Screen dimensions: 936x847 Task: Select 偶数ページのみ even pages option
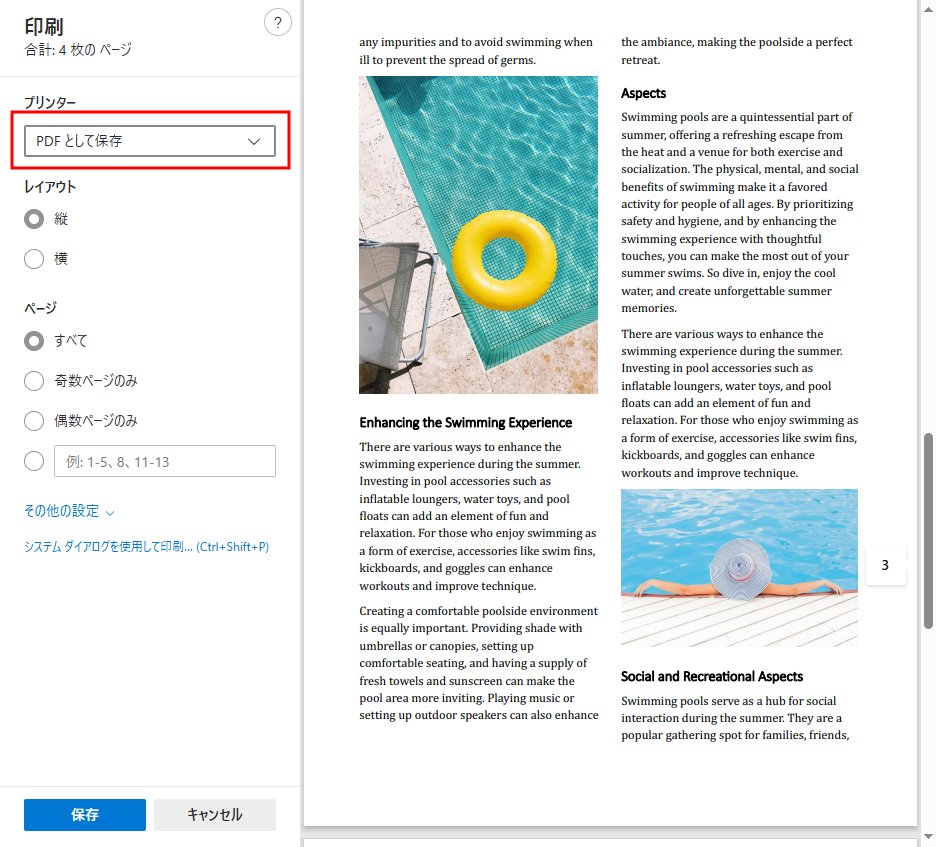coord(34,421)
